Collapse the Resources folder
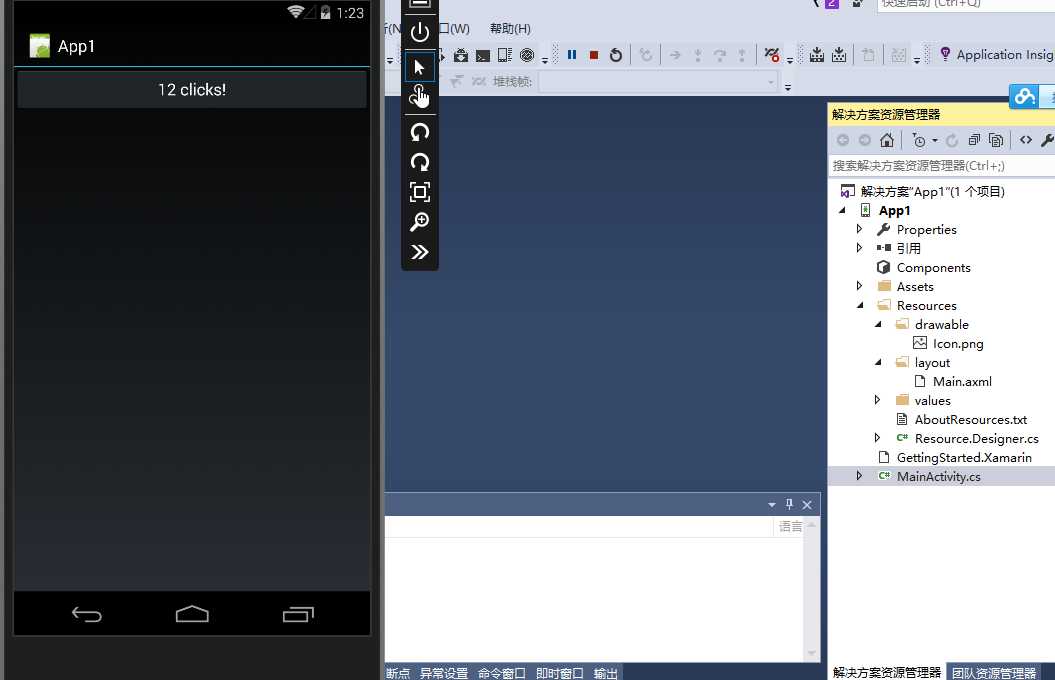Image resolution: width=1055 pixels, height=680 pixels. [860, 305]
